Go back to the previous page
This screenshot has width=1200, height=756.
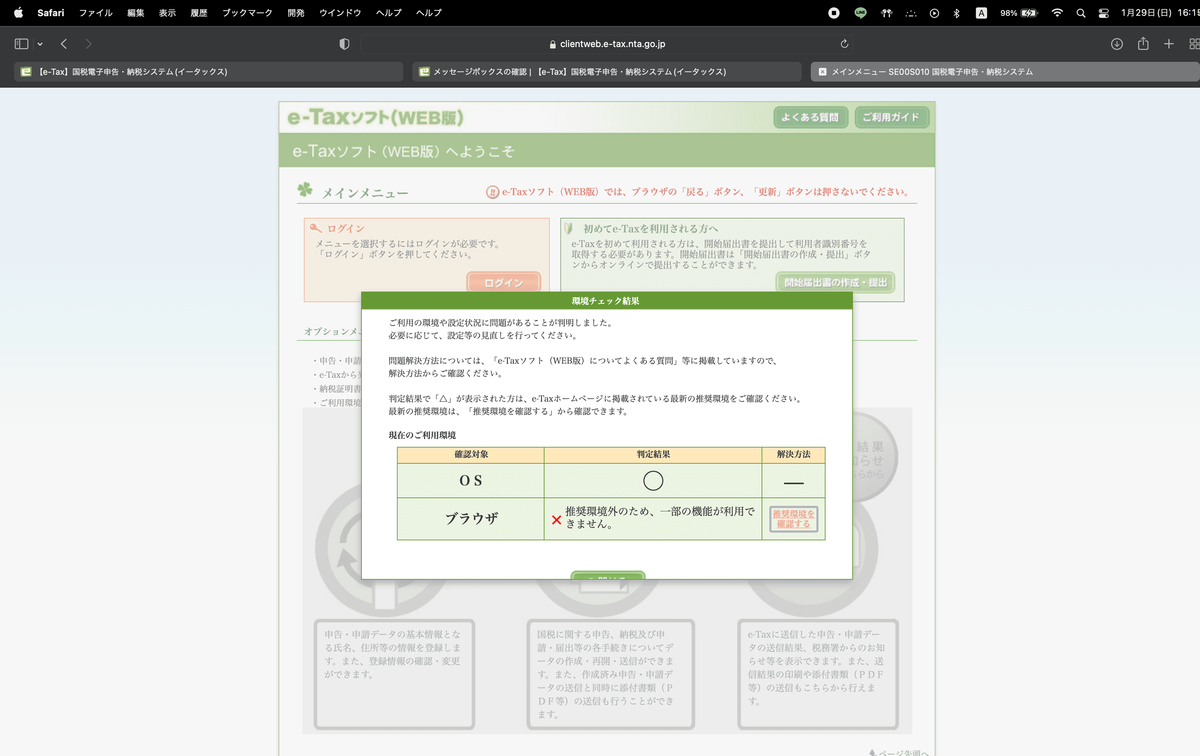point(64,44)
